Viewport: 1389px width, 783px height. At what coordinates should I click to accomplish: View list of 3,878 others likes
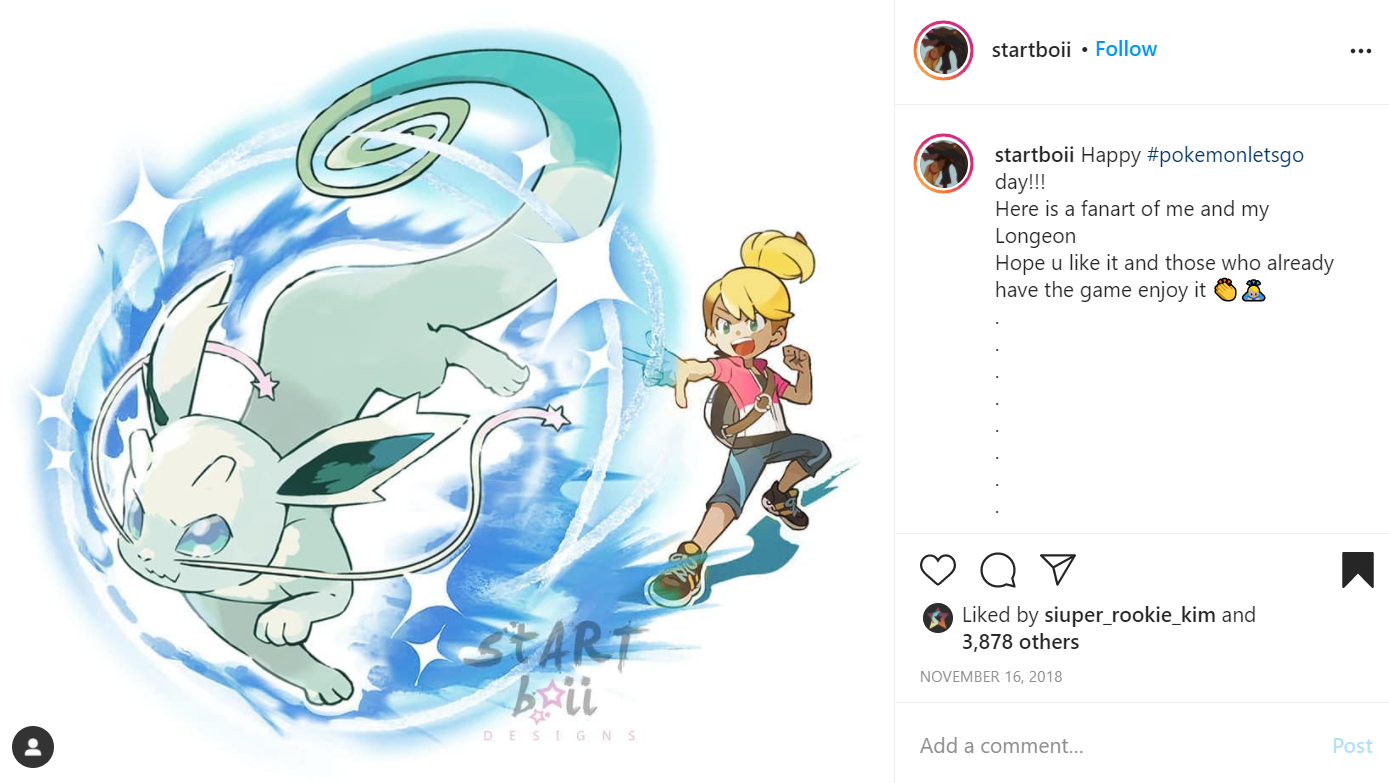click(x=1020, y=642)
